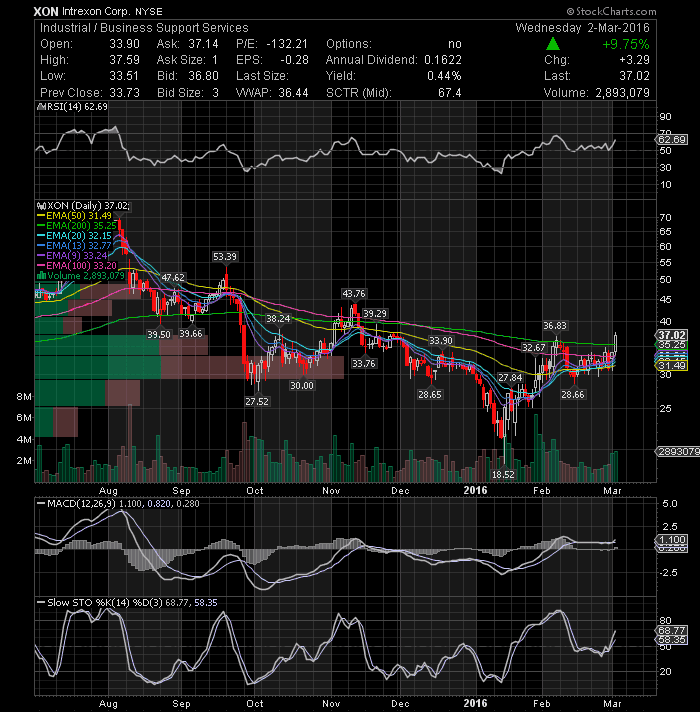Click the yellow EMA(50) 31.49 legend entry
The width and height of the screenshot is (700, 712).
click(79, 216)
